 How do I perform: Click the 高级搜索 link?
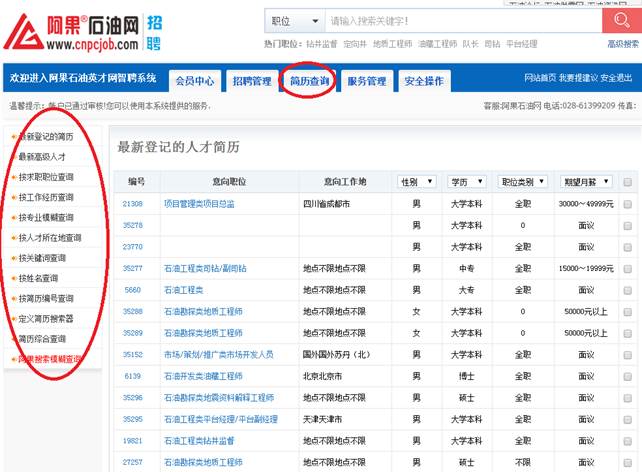pyautogui.click(x=620, y=44)
